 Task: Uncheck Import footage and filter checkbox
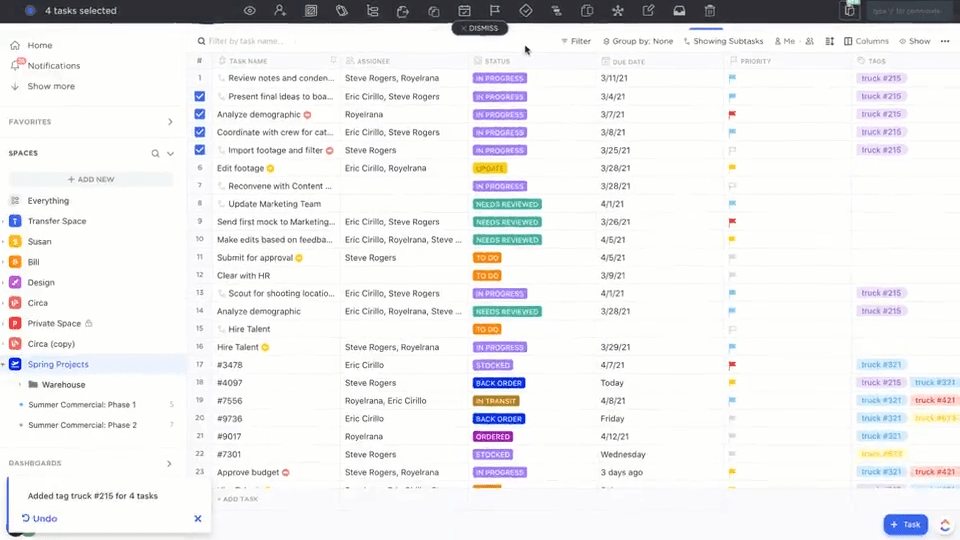tap(200, 150)
